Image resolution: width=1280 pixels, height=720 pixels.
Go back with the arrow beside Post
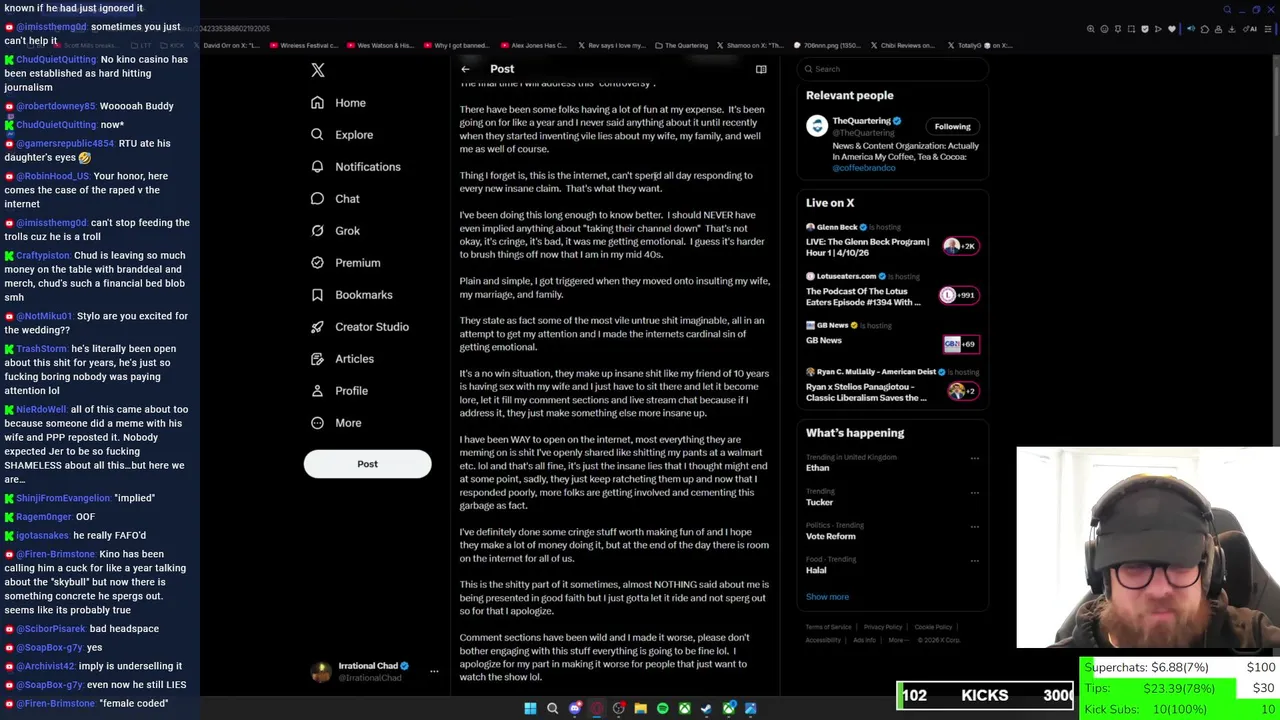[465, 69]
